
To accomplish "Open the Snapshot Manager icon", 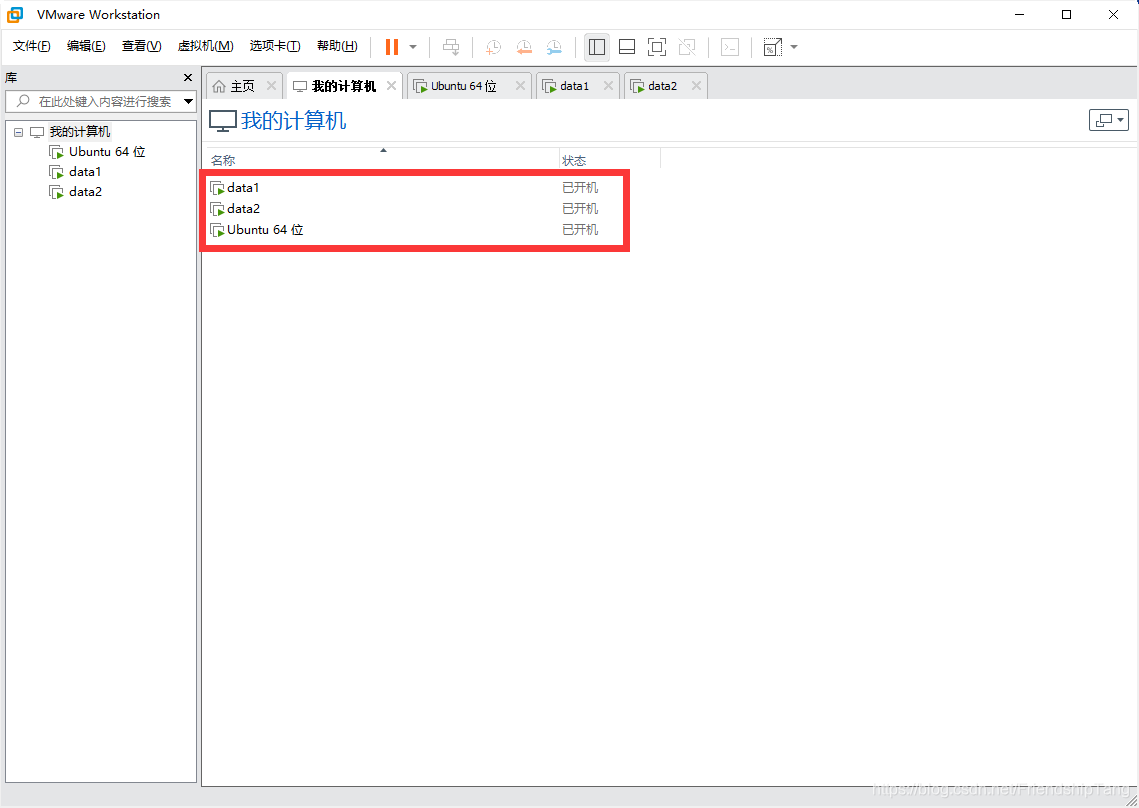I will click(x=554, y=47).
